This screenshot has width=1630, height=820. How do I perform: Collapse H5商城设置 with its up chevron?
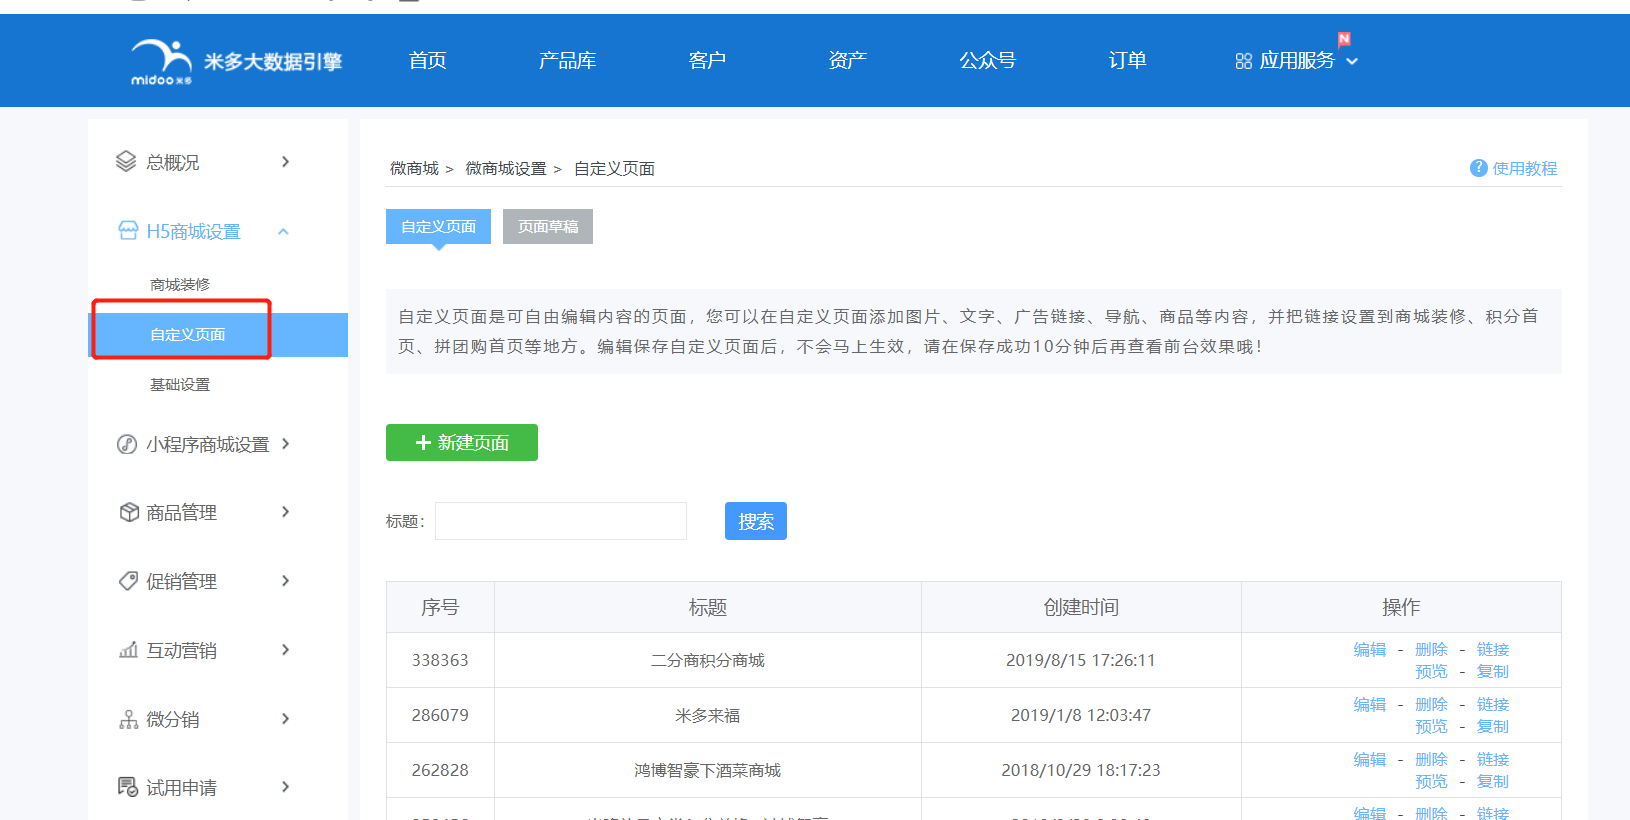click(283, 231)
